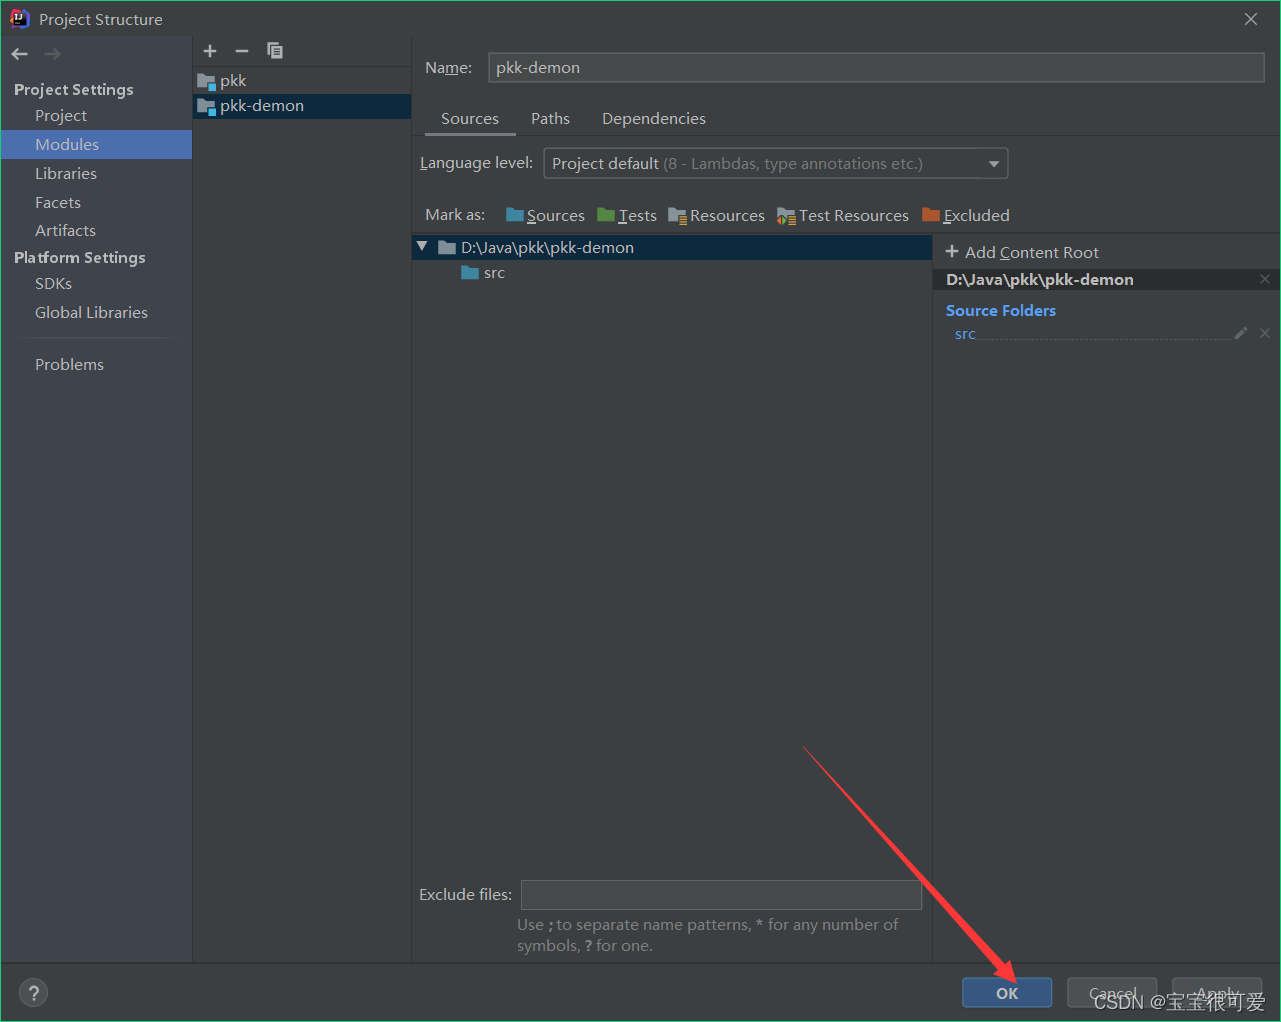
Task: Click the Copy module icon
Action: [275, 51]
